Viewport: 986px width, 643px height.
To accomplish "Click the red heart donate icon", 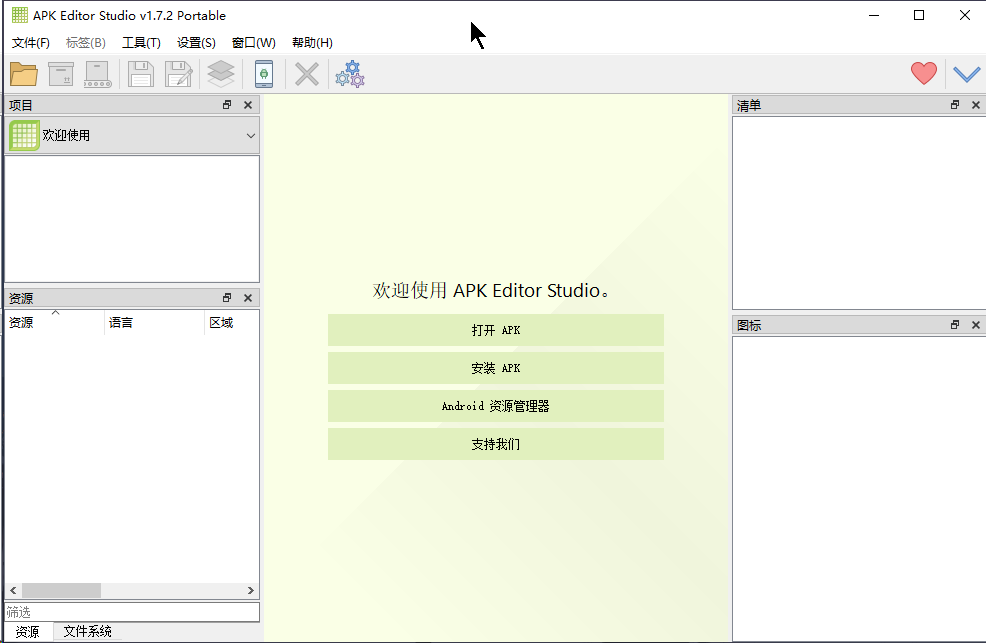I will (924, 74).
